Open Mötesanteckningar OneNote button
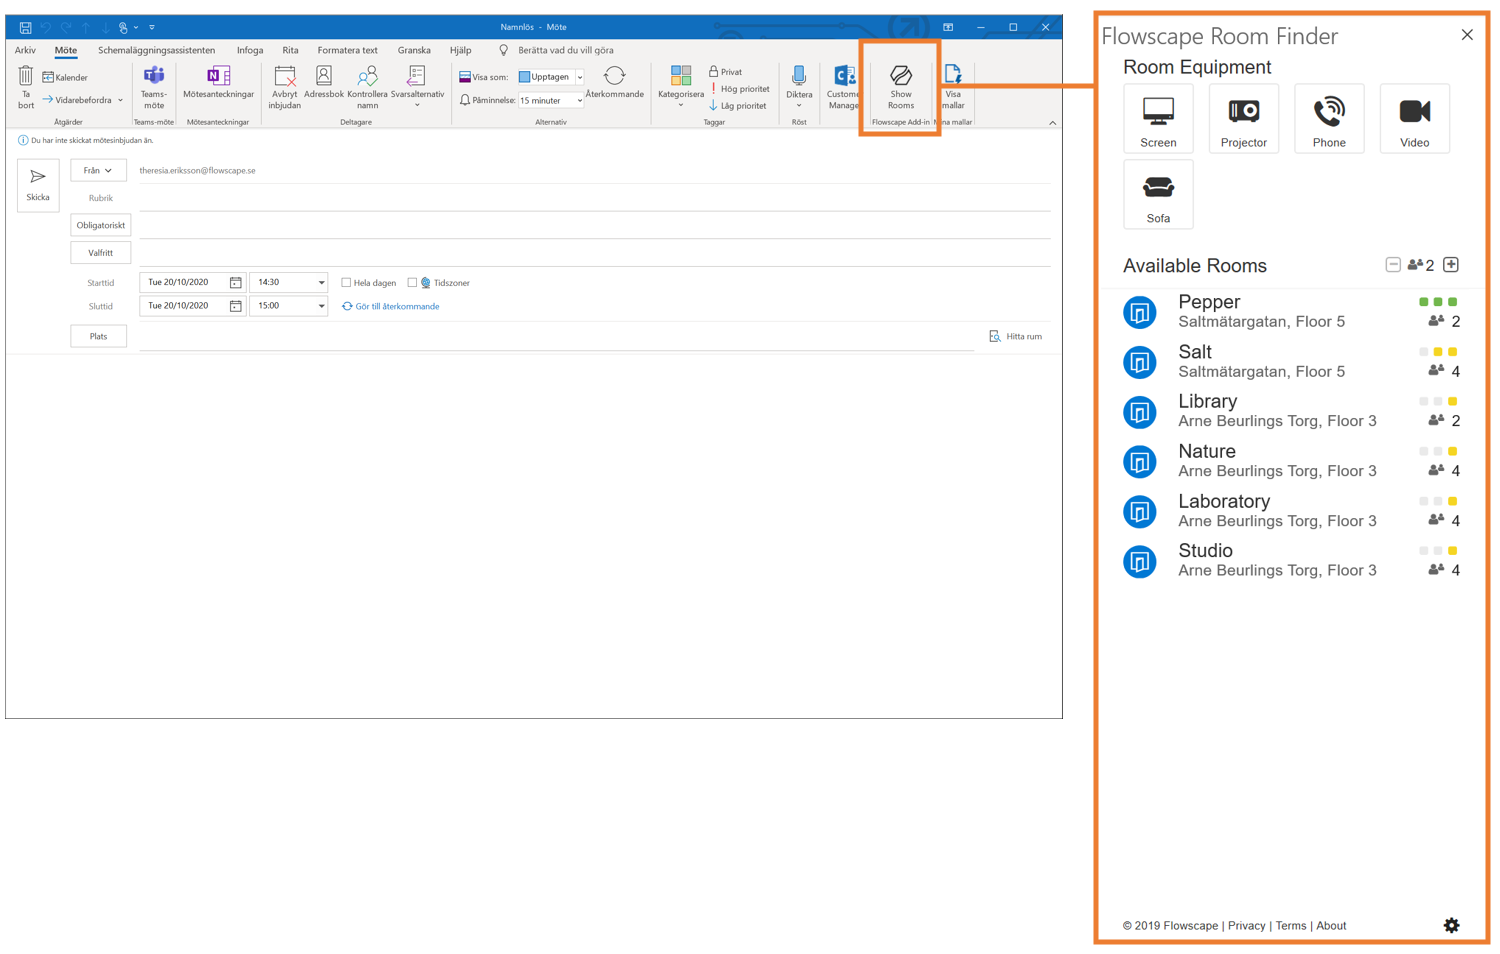The image size is (1500, 954). 218,83
